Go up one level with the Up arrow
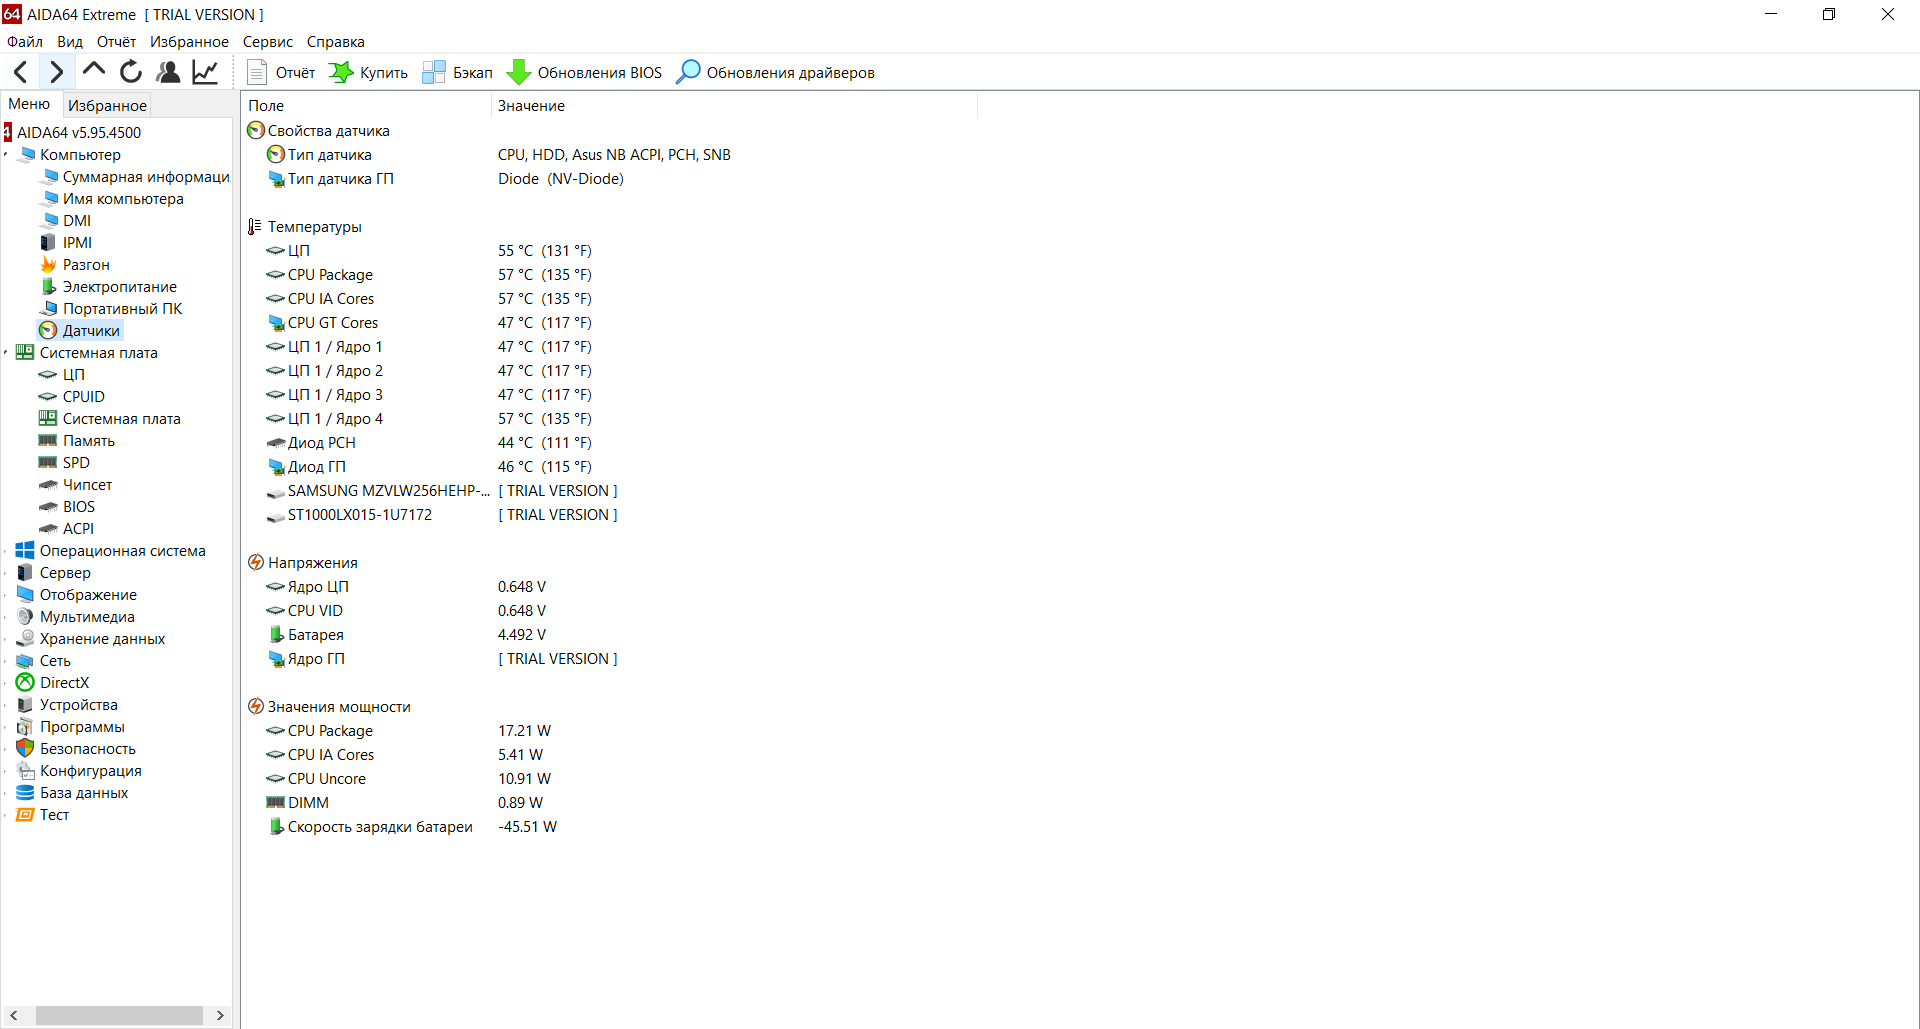 [94, 72]
